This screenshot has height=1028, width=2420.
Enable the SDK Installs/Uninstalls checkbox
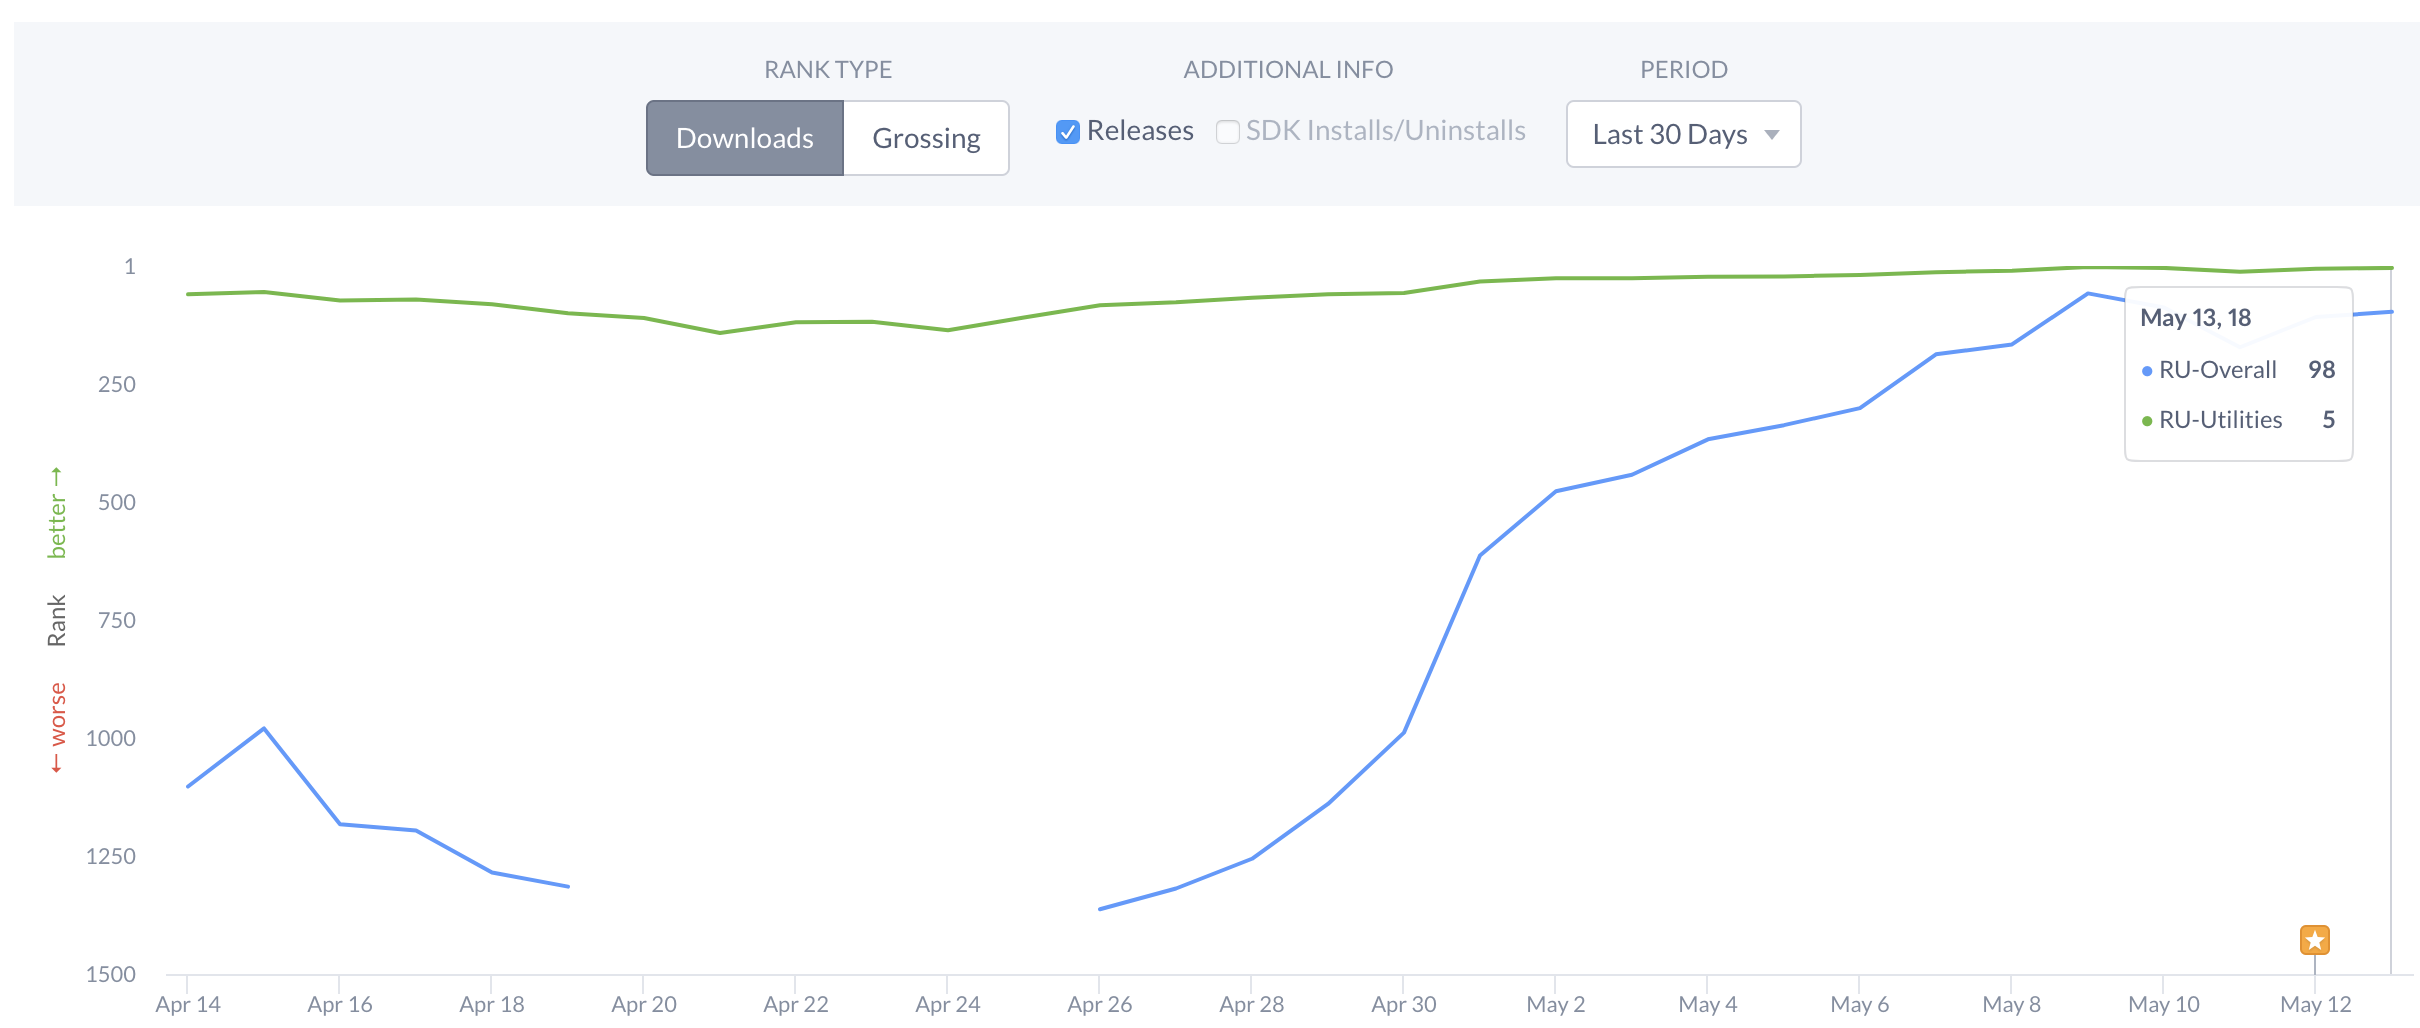(1227, 132)
